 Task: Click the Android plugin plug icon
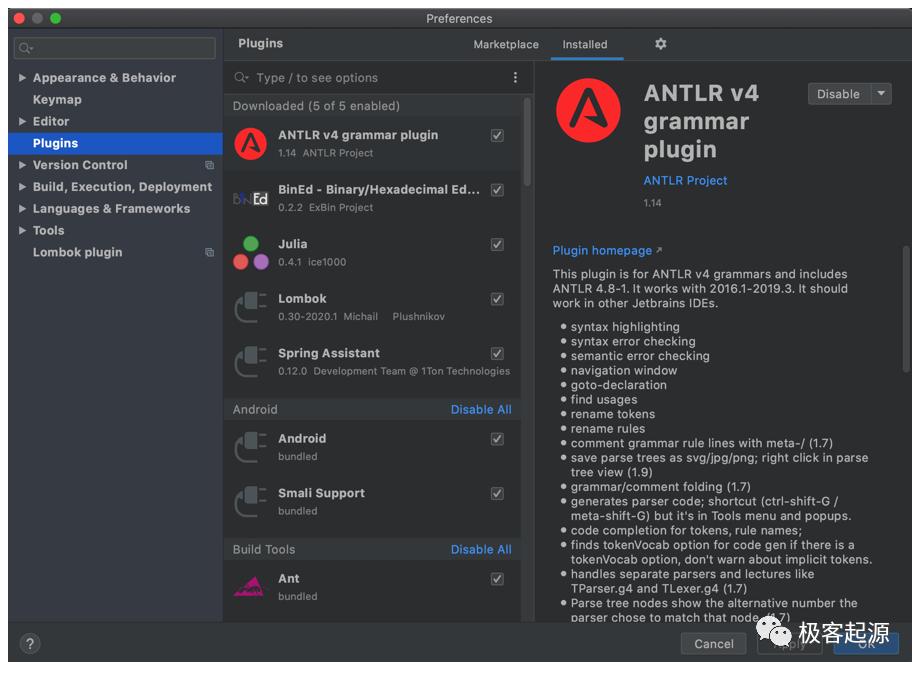pyautogui.click(x=251, y=447)
